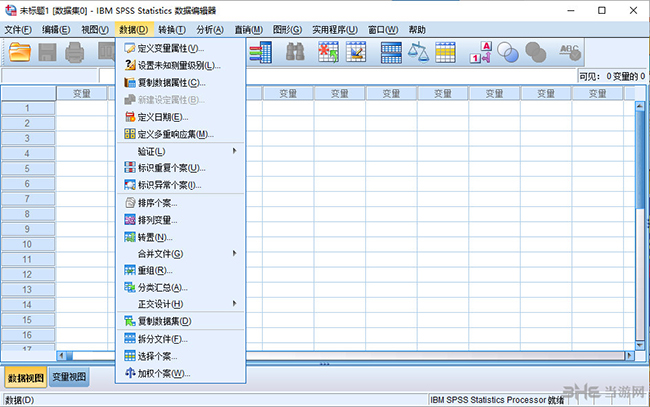Image resolution: width=650 pixels, height=407 pixels.
Task: Select 排列变量 menu item
Action: click(181, 220)
